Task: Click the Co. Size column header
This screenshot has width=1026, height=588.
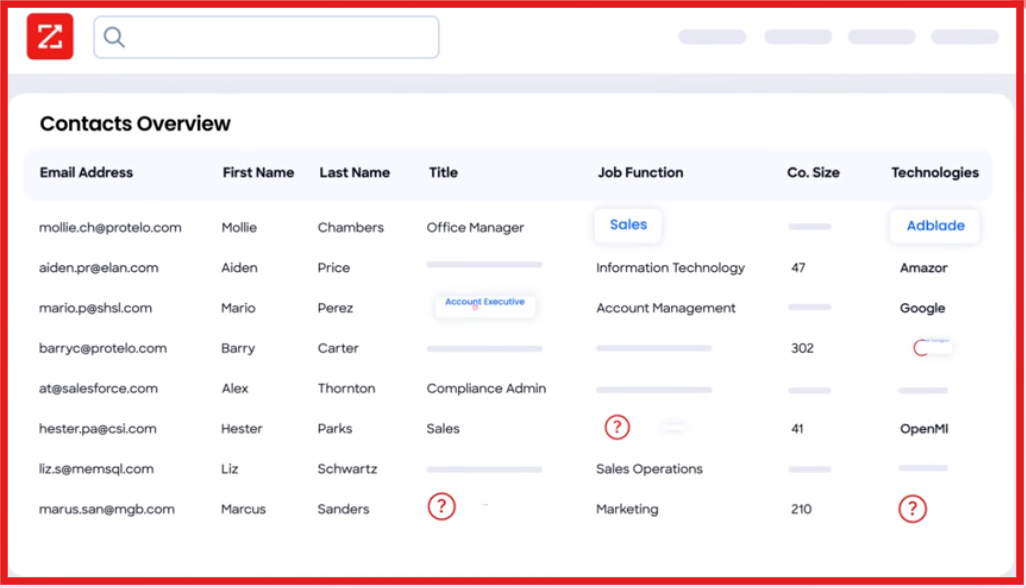Action: [x=813, y=173]
